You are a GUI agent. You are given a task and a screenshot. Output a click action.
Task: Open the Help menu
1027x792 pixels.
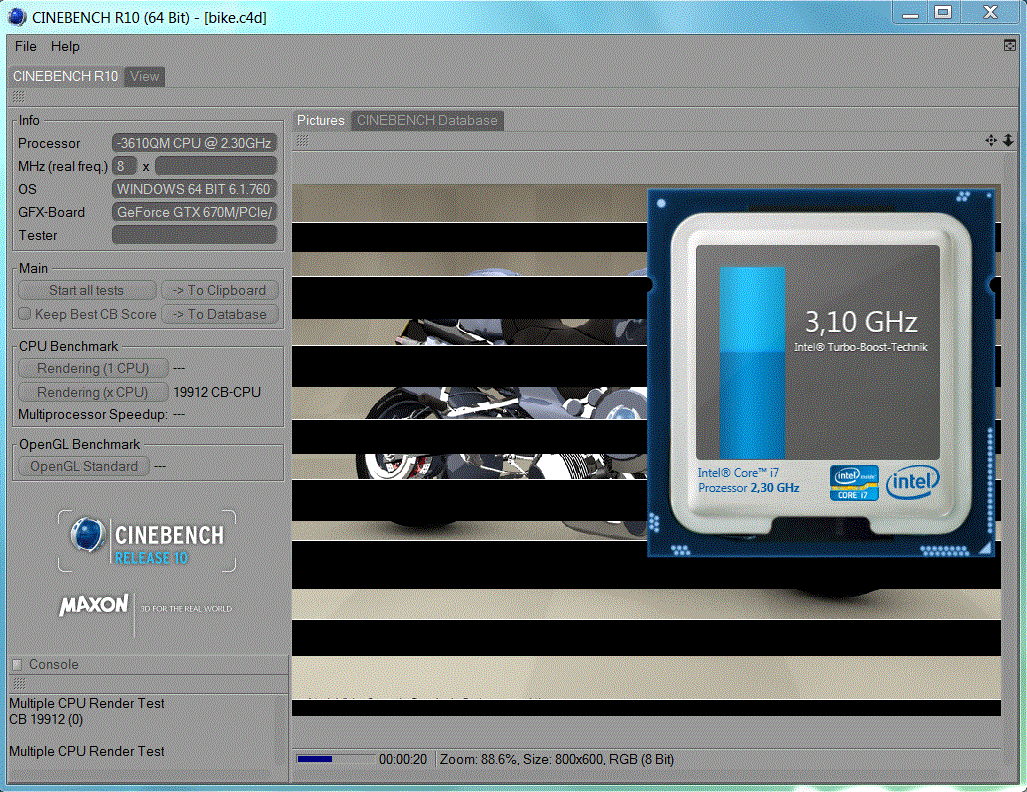65,46
